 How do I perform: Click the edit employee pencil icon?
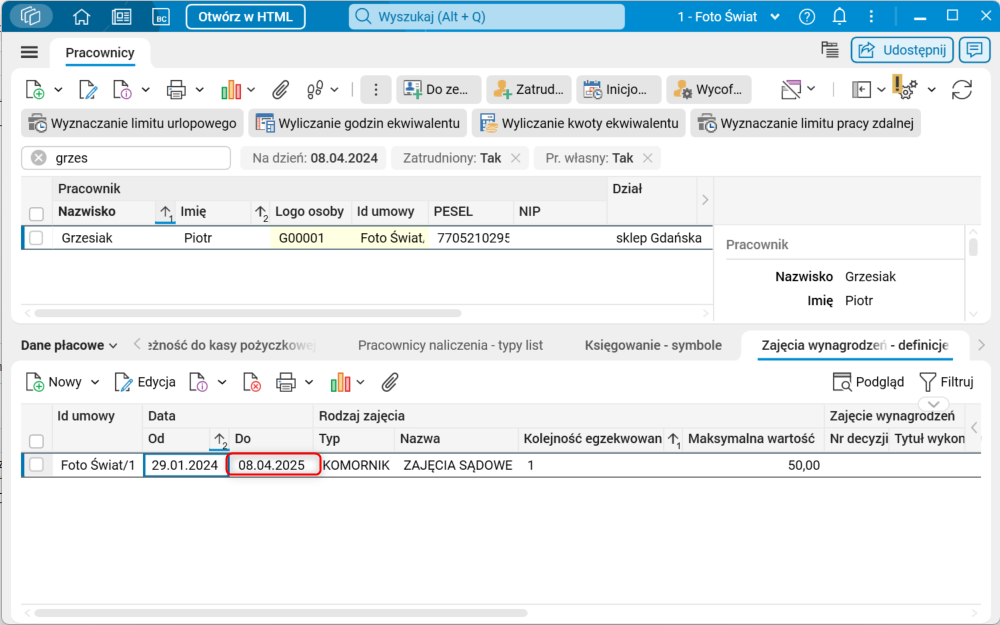point(87,90)
